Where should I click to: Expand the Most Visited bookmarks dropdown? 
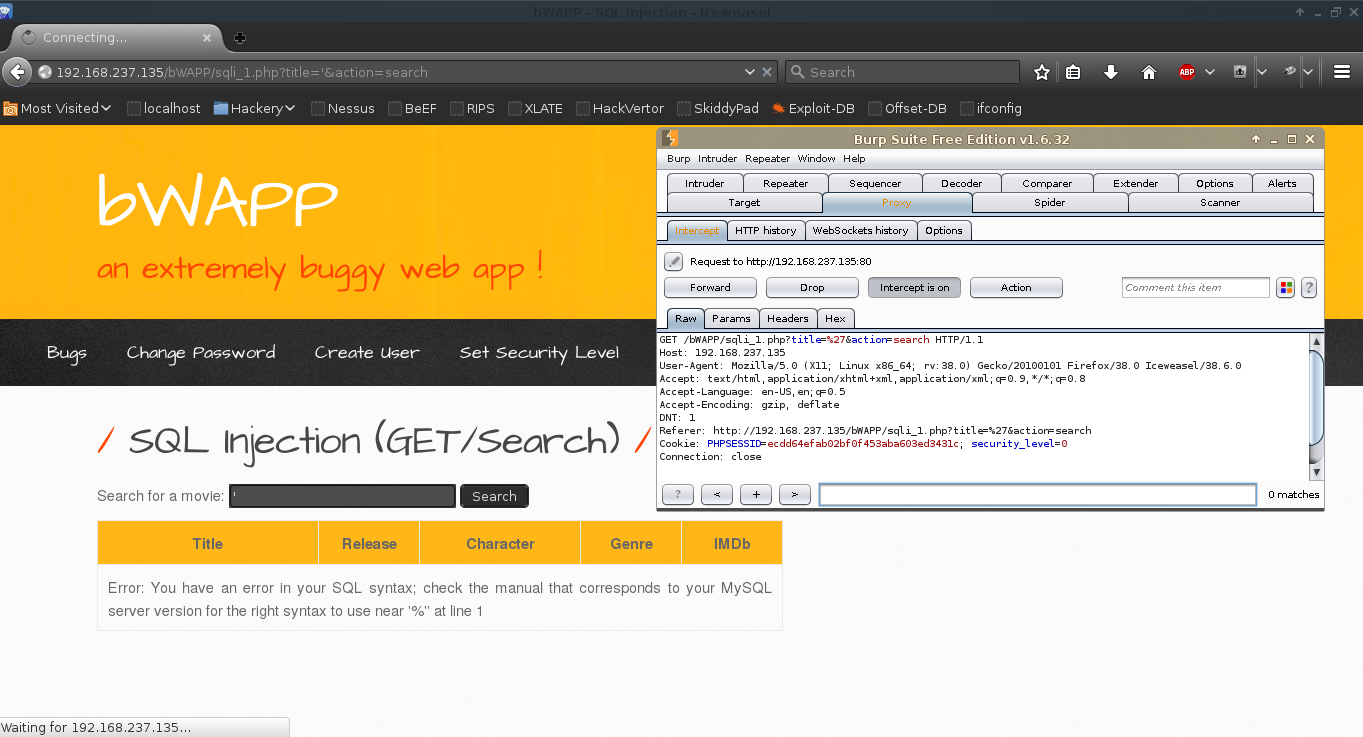point(58,108)
